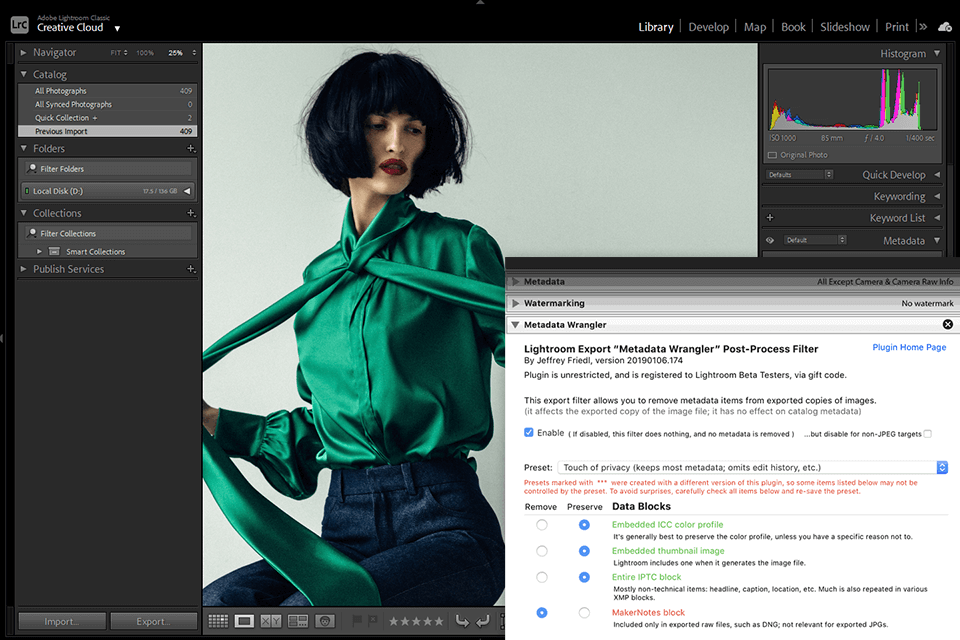
Task: Set the rejected flag icon
Action: 372,621
